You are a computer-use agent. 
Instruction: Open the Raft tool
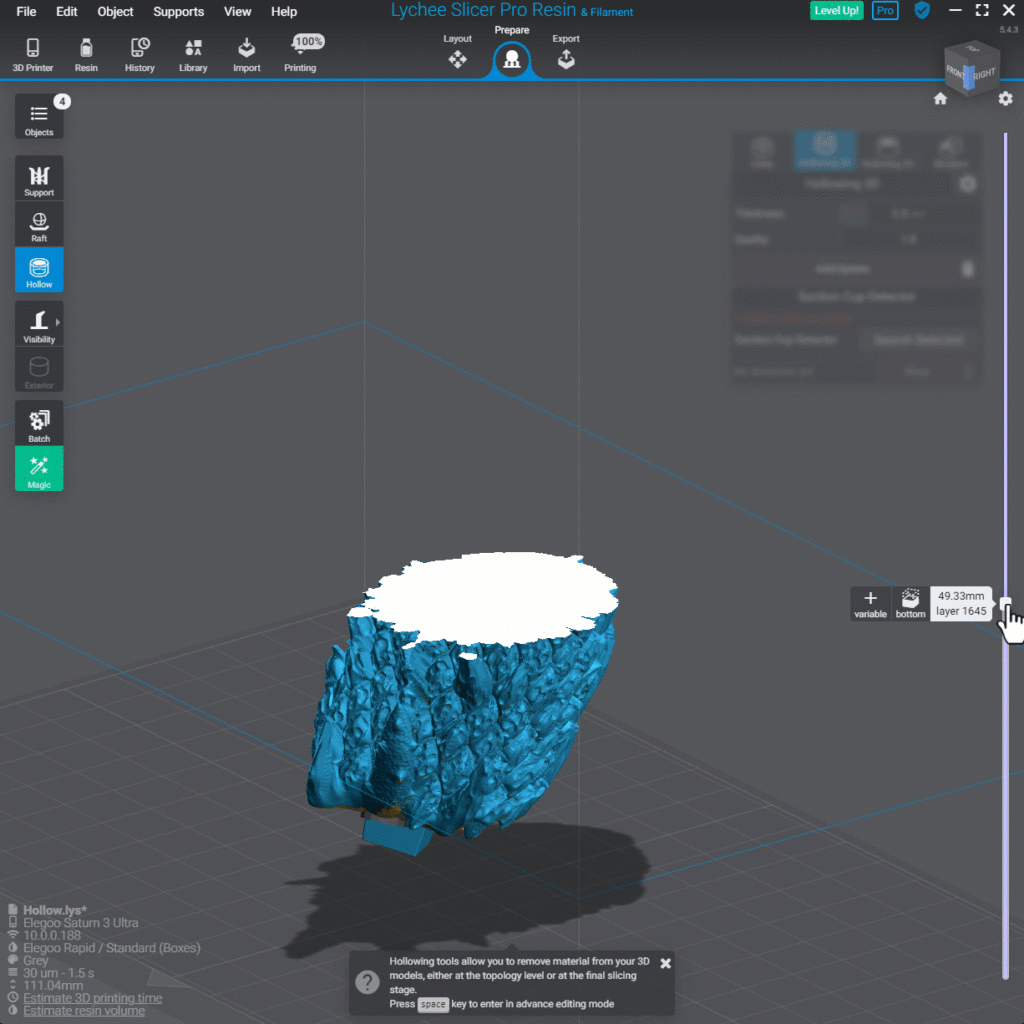click(38, 223)
